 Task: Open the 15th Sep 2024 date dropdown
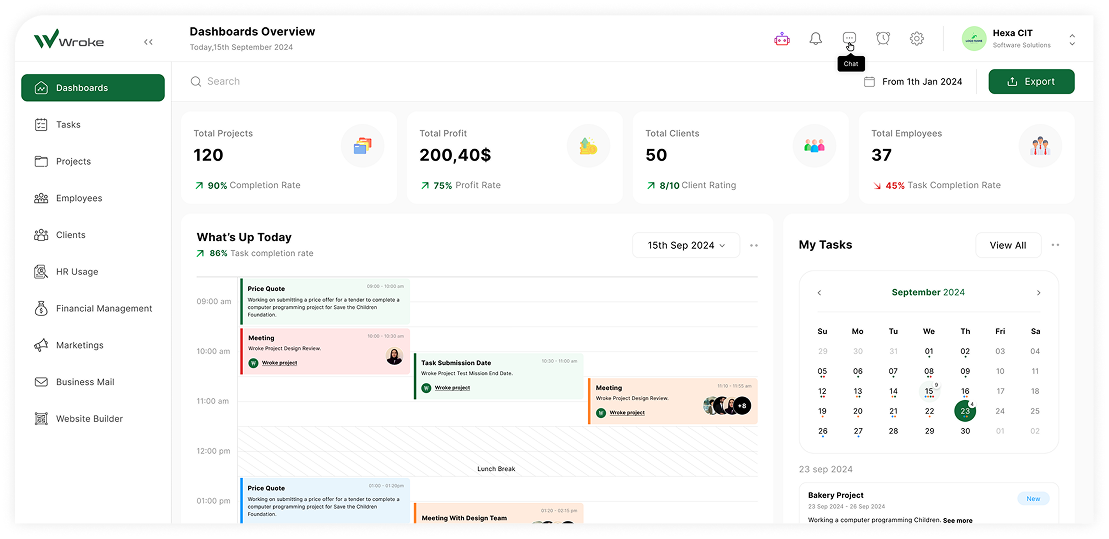click(686, 245)
